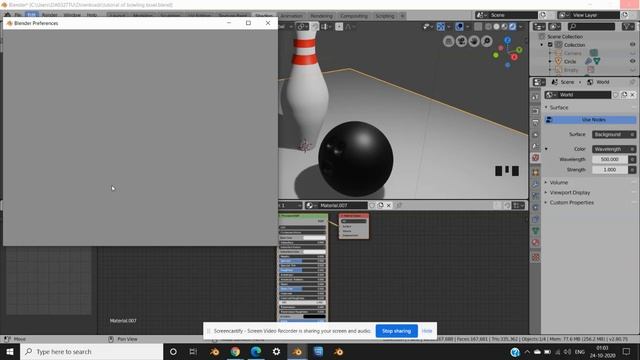Toggle fake user shield for World
Image resolution: width=640 pixels, height=360 pixels.
[616, 95]
